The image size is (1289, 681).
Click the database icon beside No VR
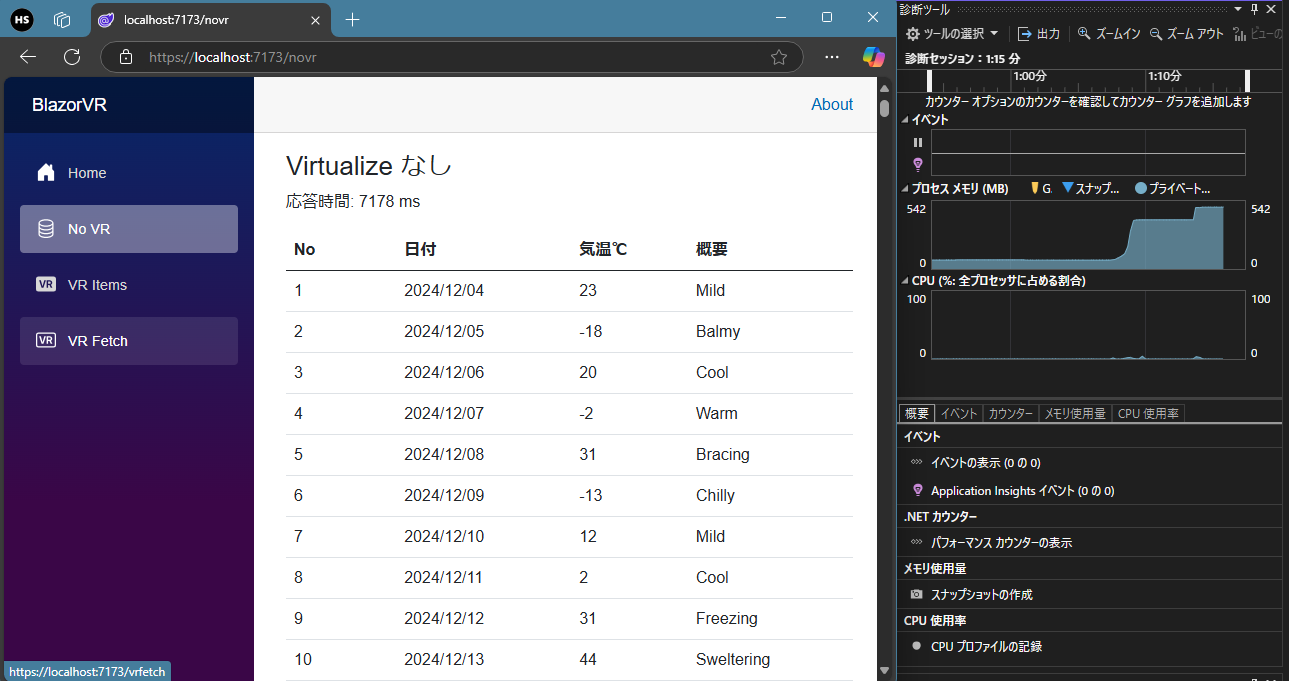click(46, 229)
